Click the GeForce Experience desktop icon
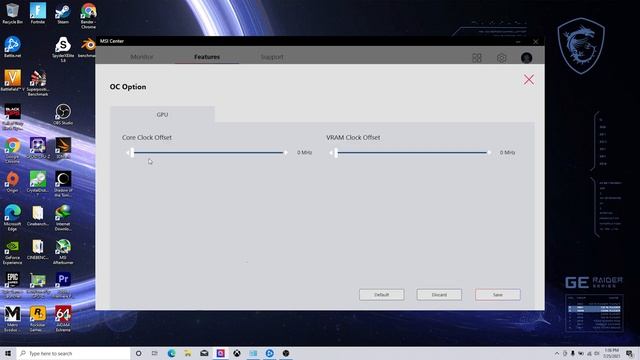 point(12,251)
